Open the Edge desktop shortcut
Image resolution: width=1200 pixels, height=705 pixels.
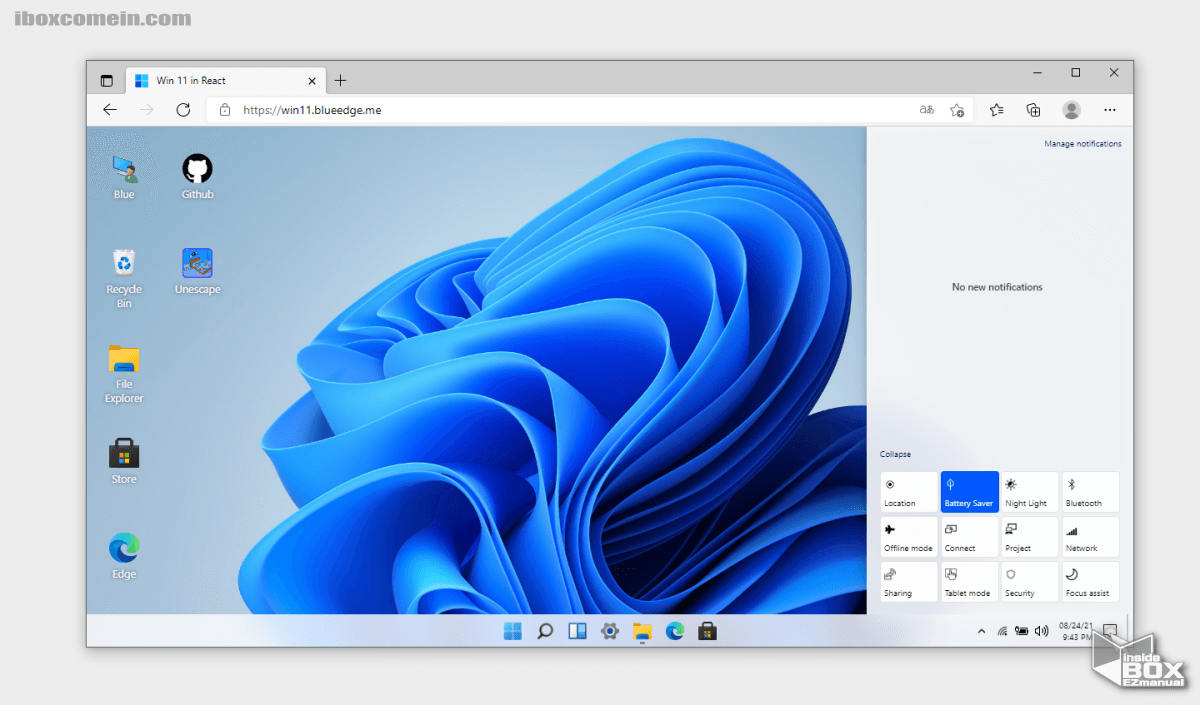tap(124, 549)
